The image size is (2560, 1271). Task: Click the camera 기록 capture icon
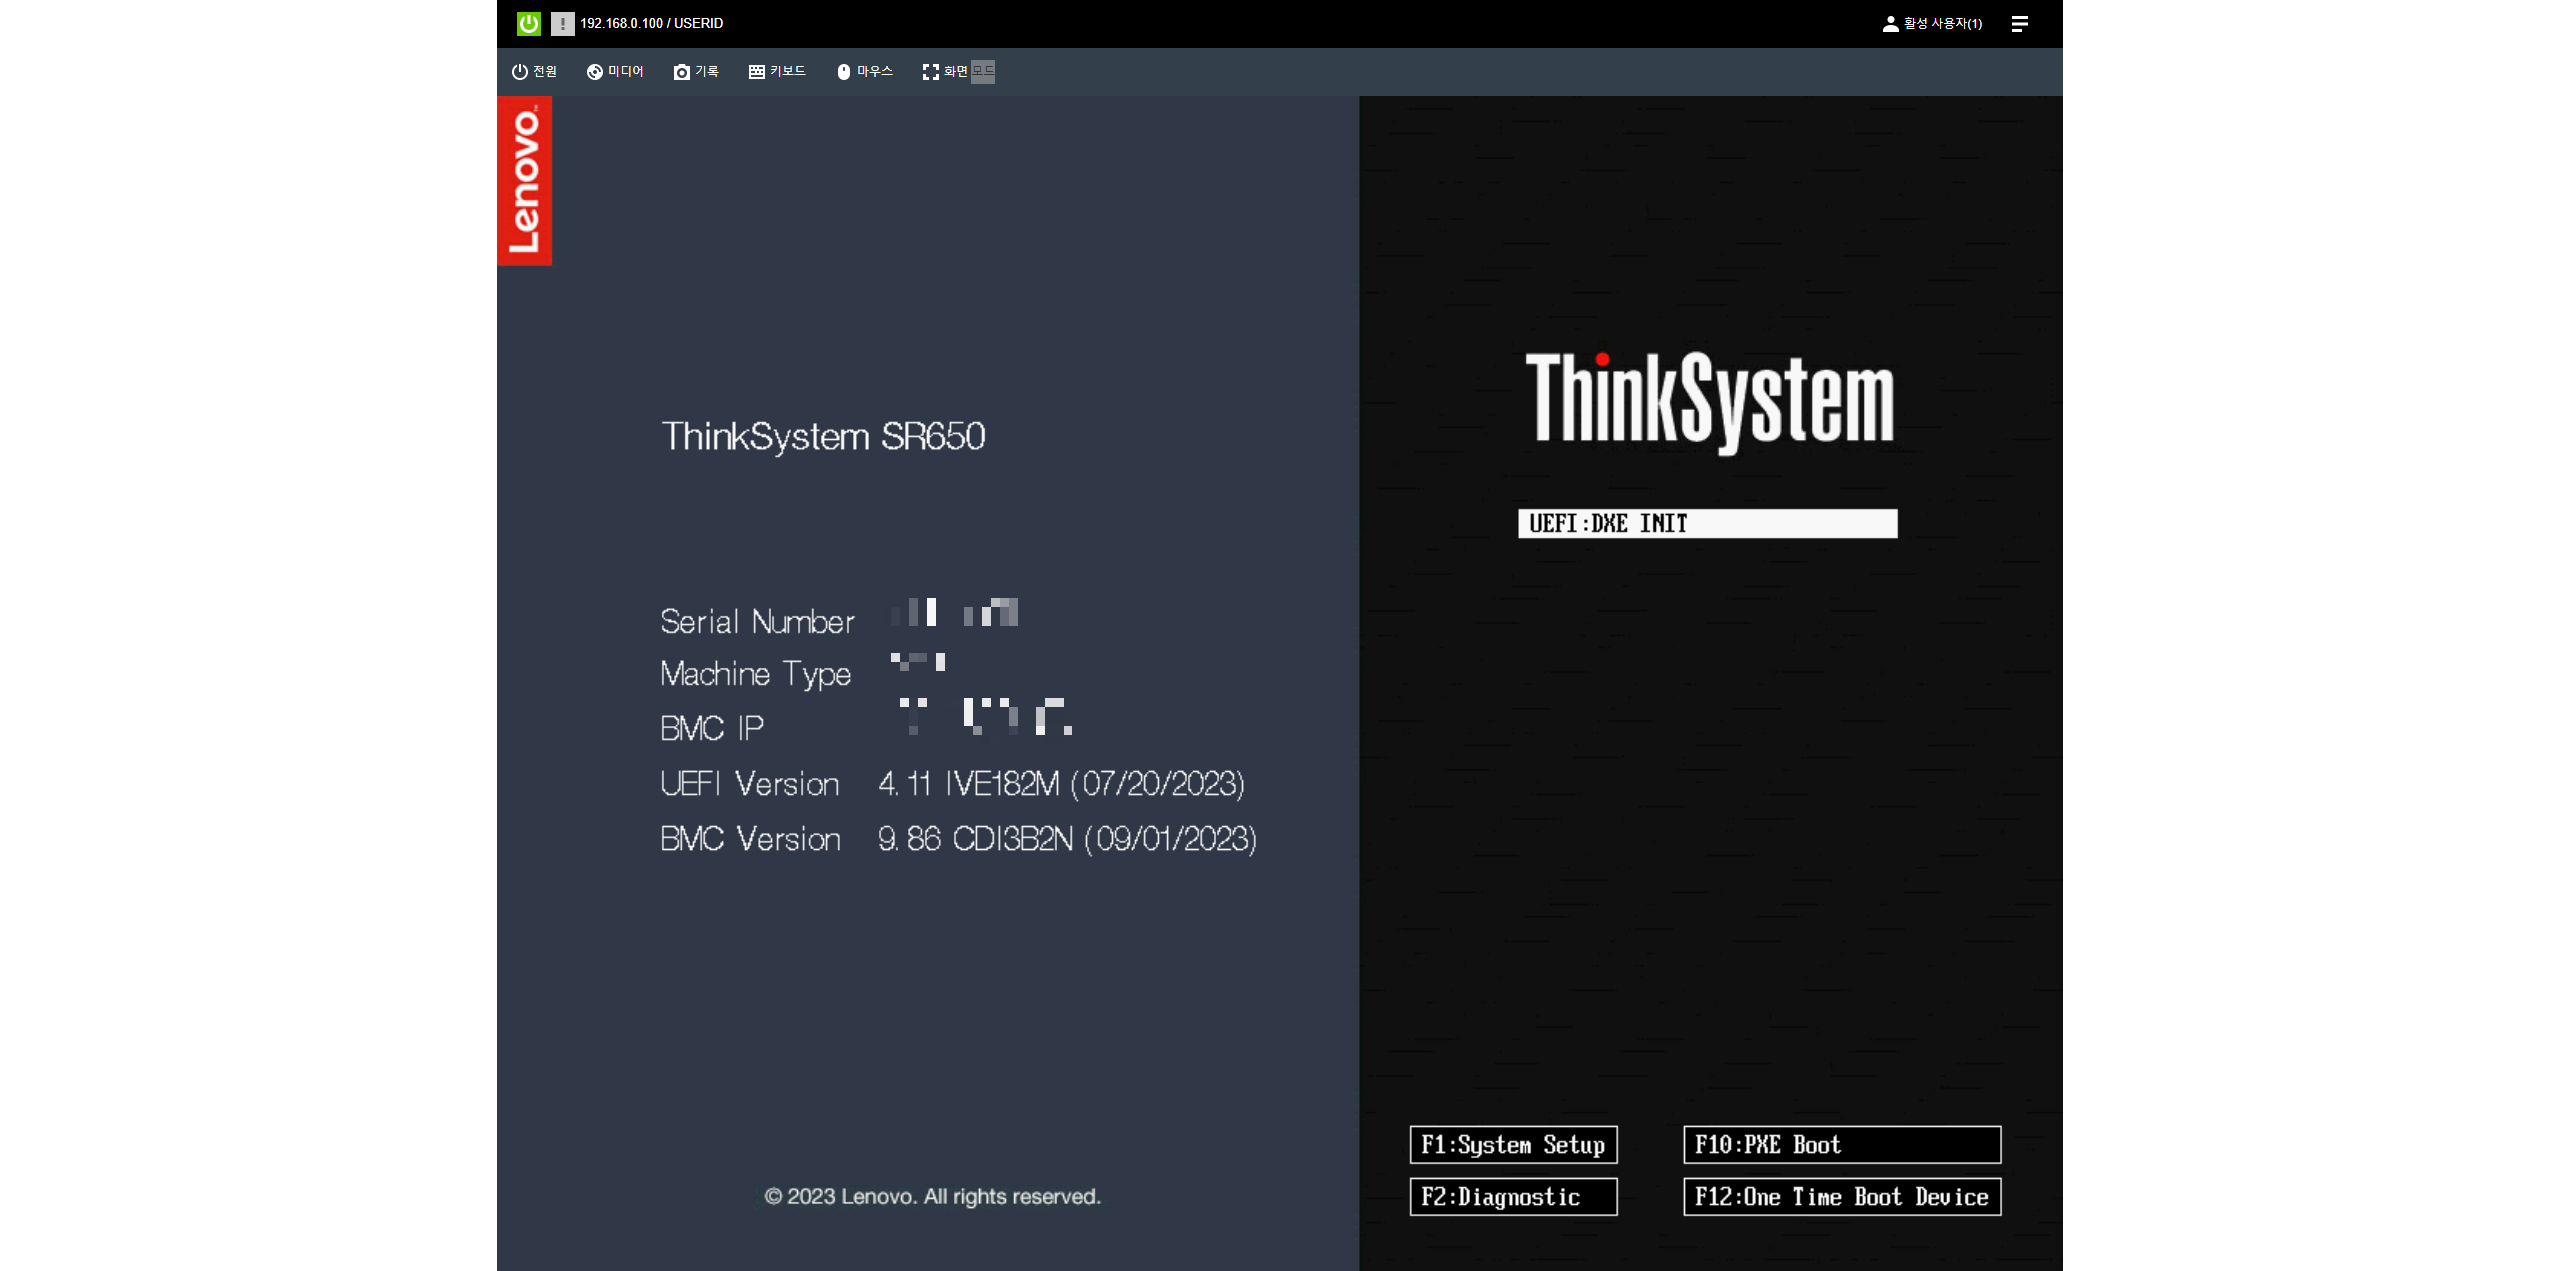682,72
